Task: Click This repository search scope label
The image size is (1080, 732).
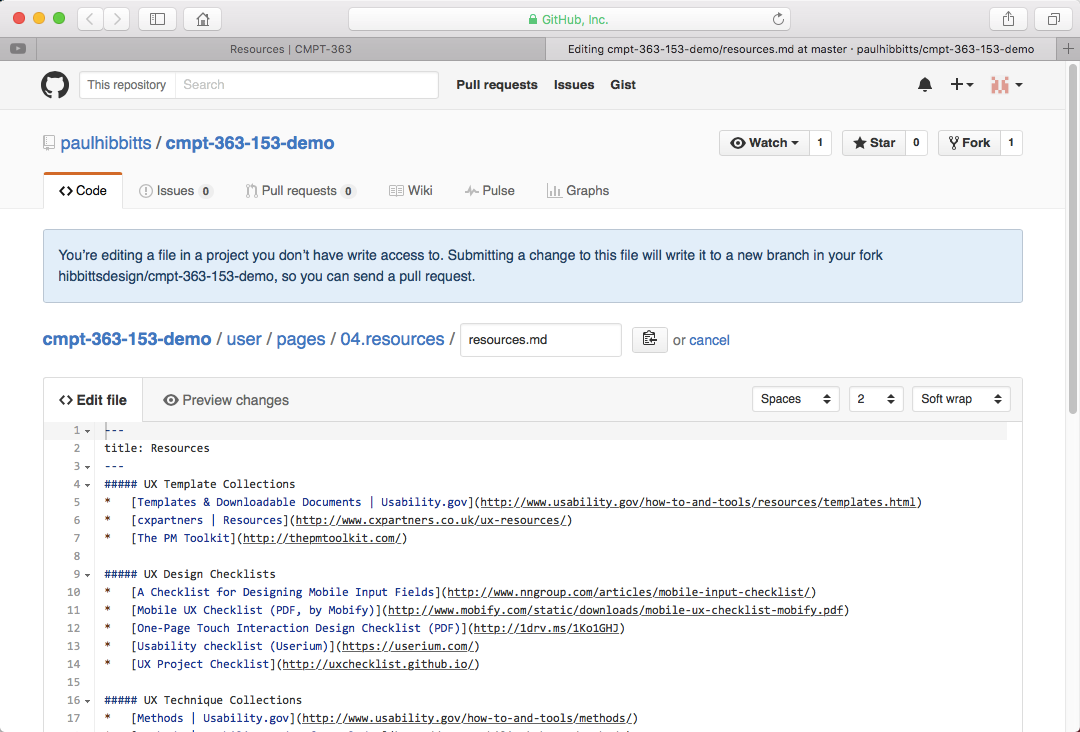Action: pos(127,85)
